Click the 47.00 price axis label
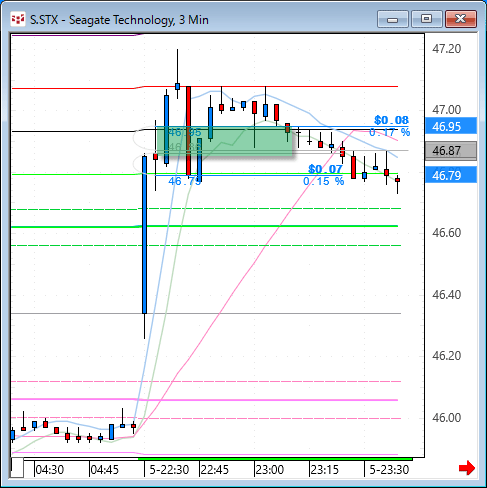 point(446,110)
